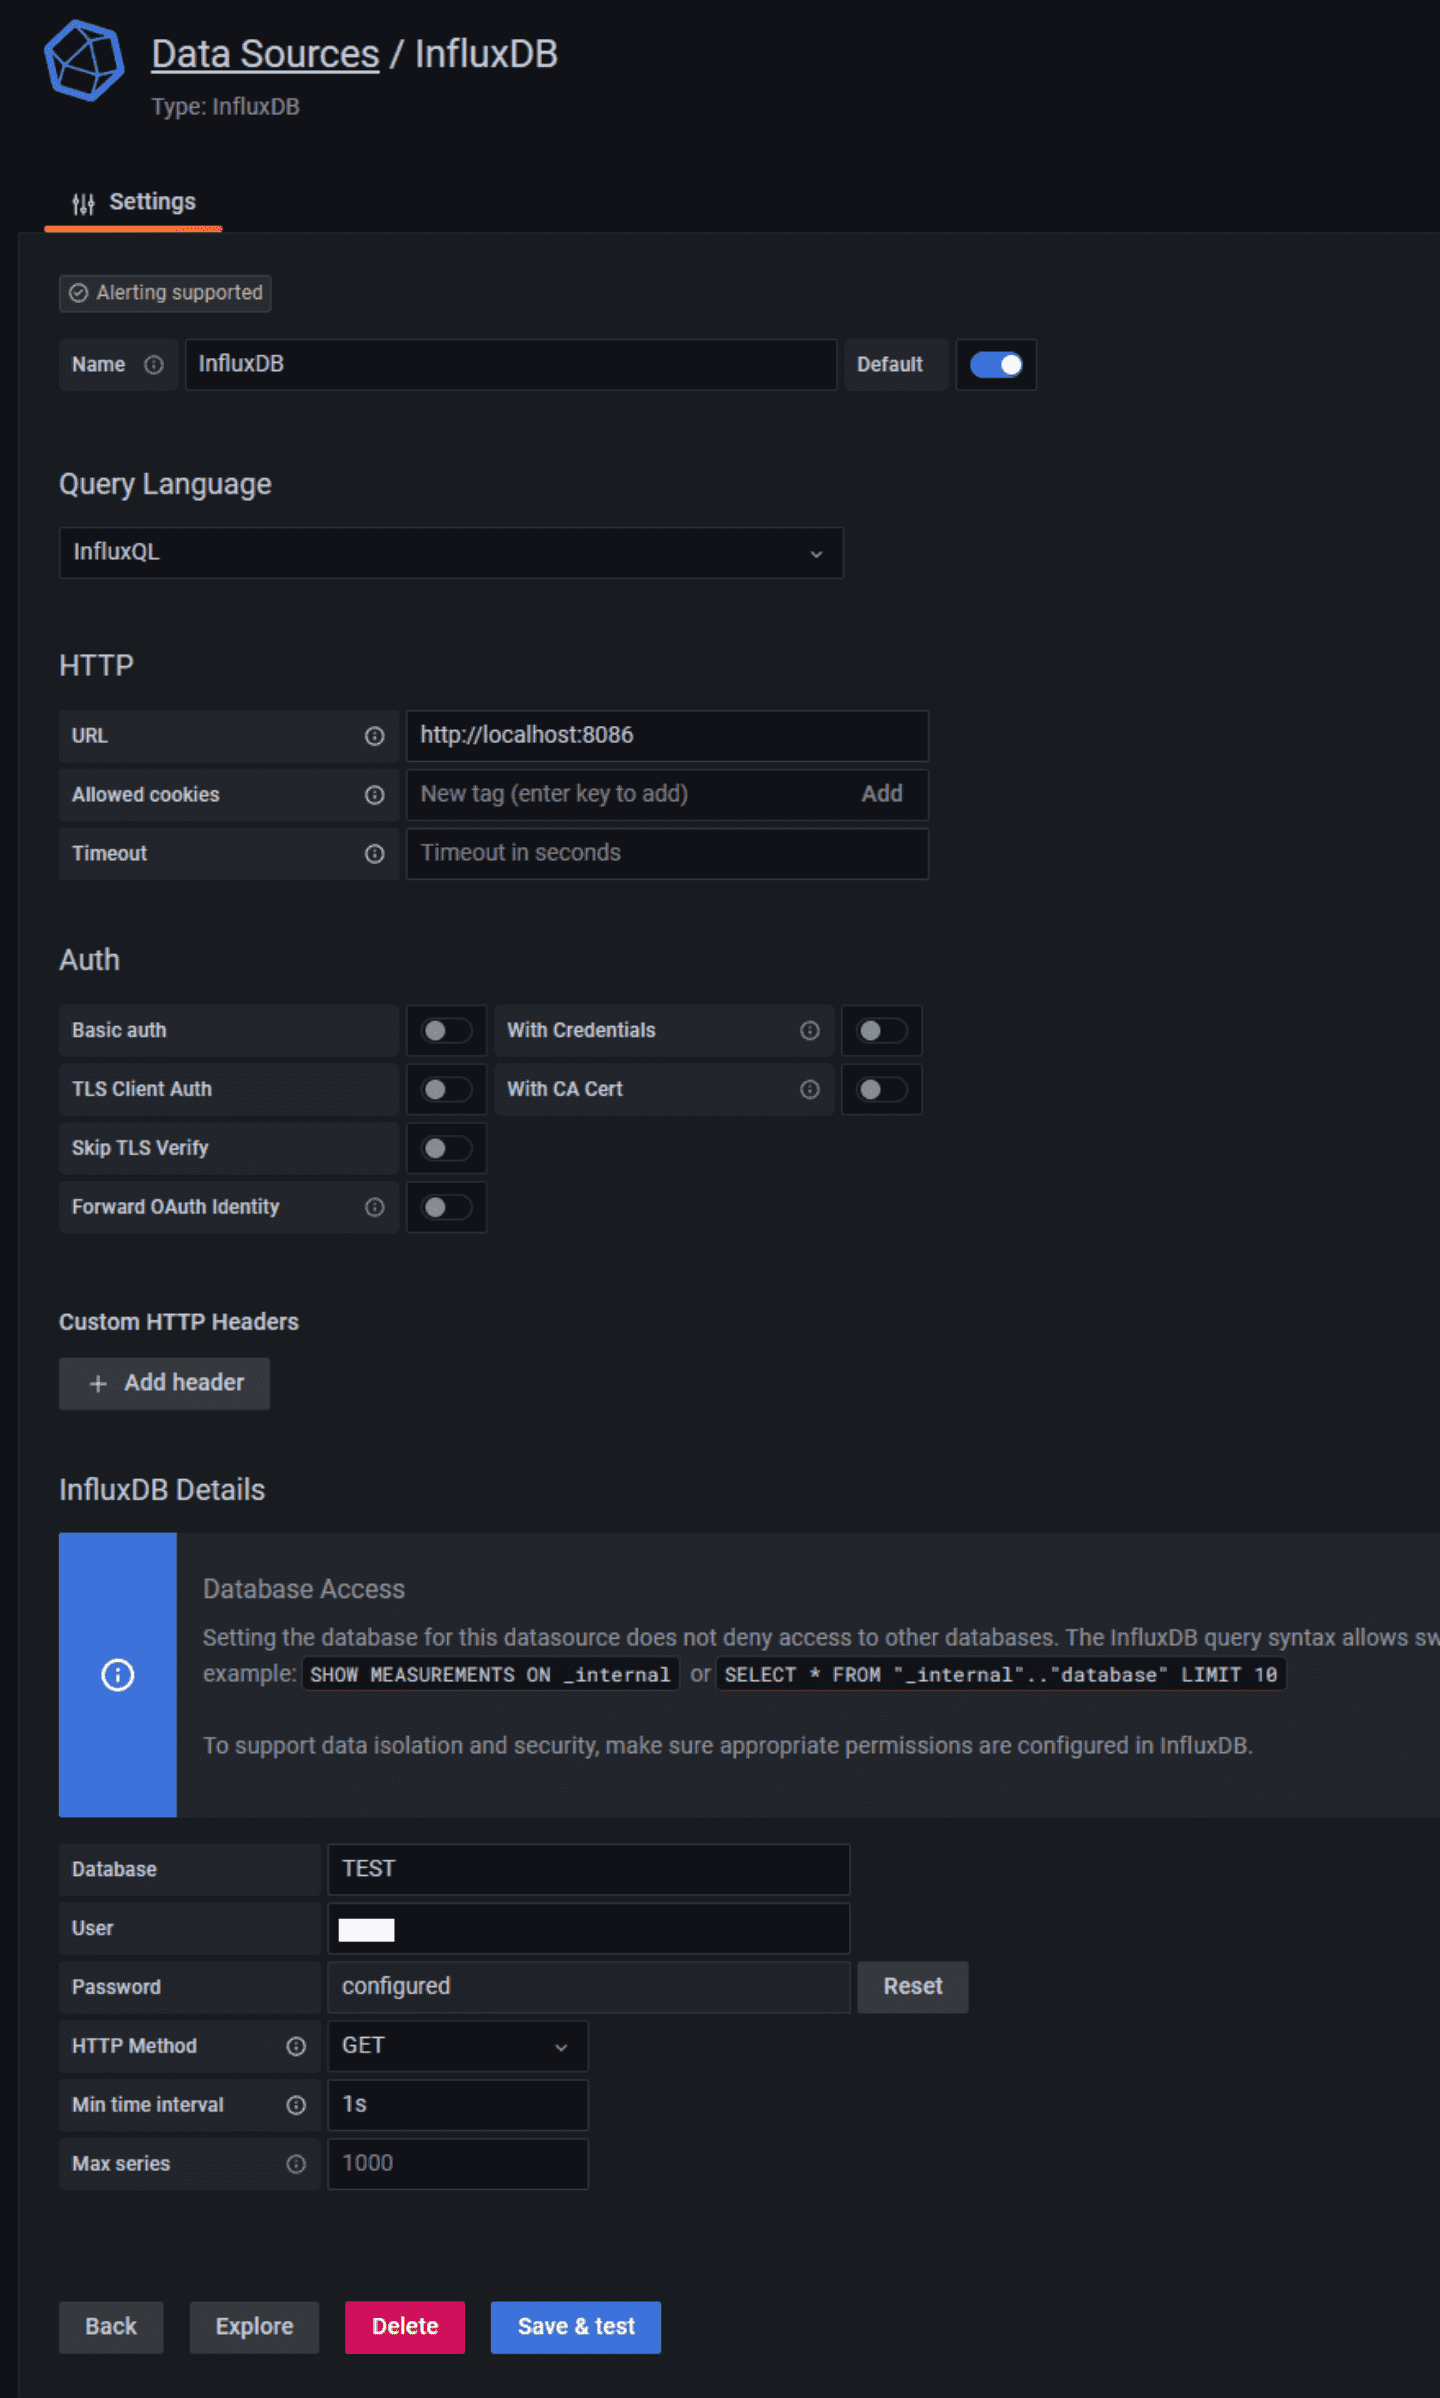Click the Name field info icon
Viewport: 1440px width, 2398px height.
[x=154, y=365]
